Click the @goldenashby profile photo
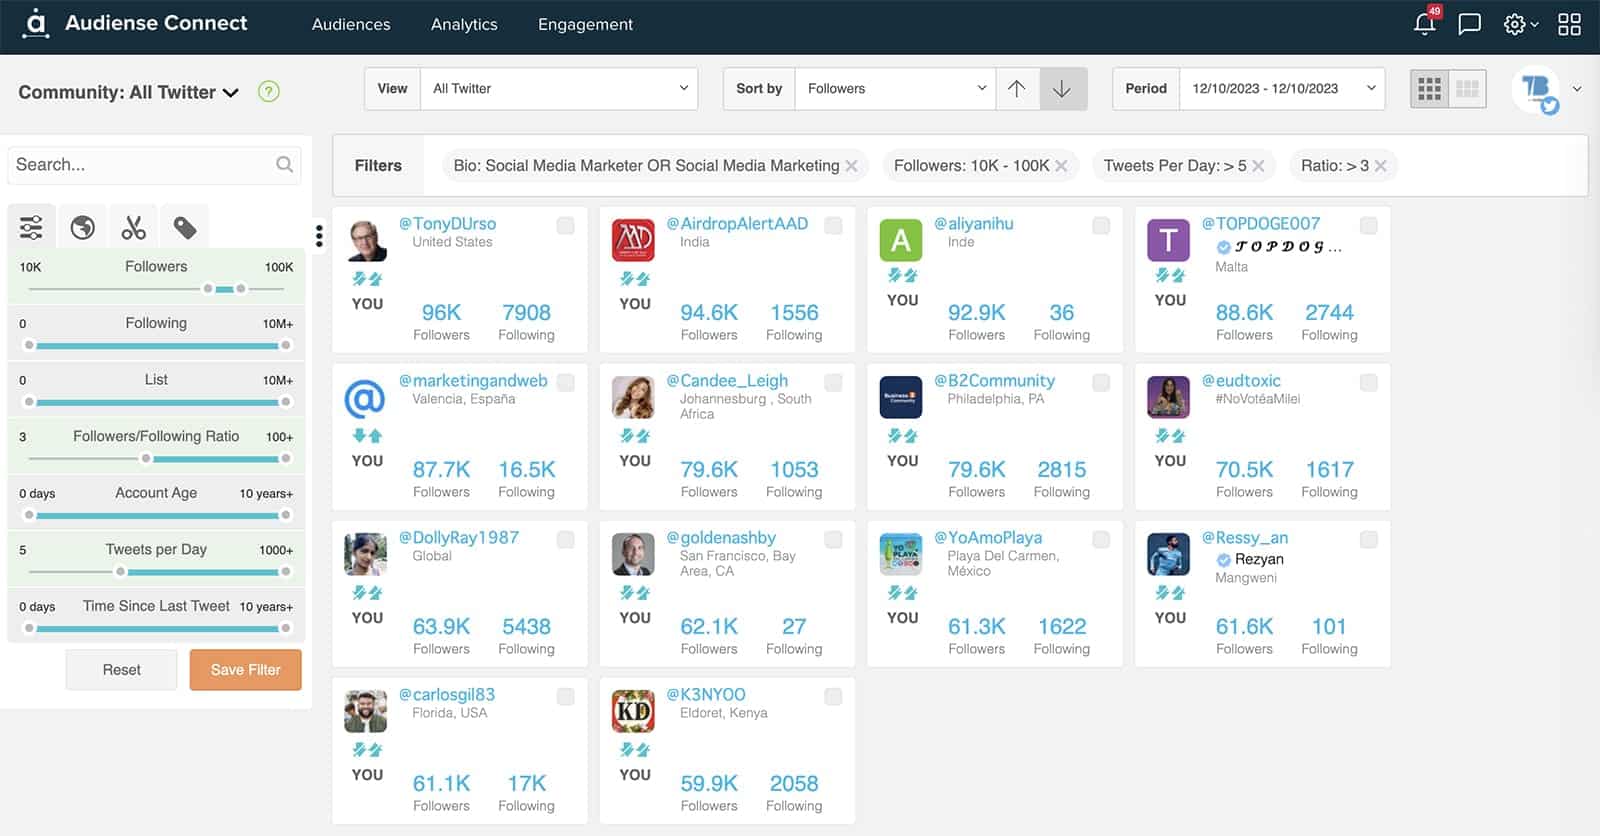Image resolution: width=1600 pixels, height=836 pixels. pyautogui.click(x=633, y=554)
